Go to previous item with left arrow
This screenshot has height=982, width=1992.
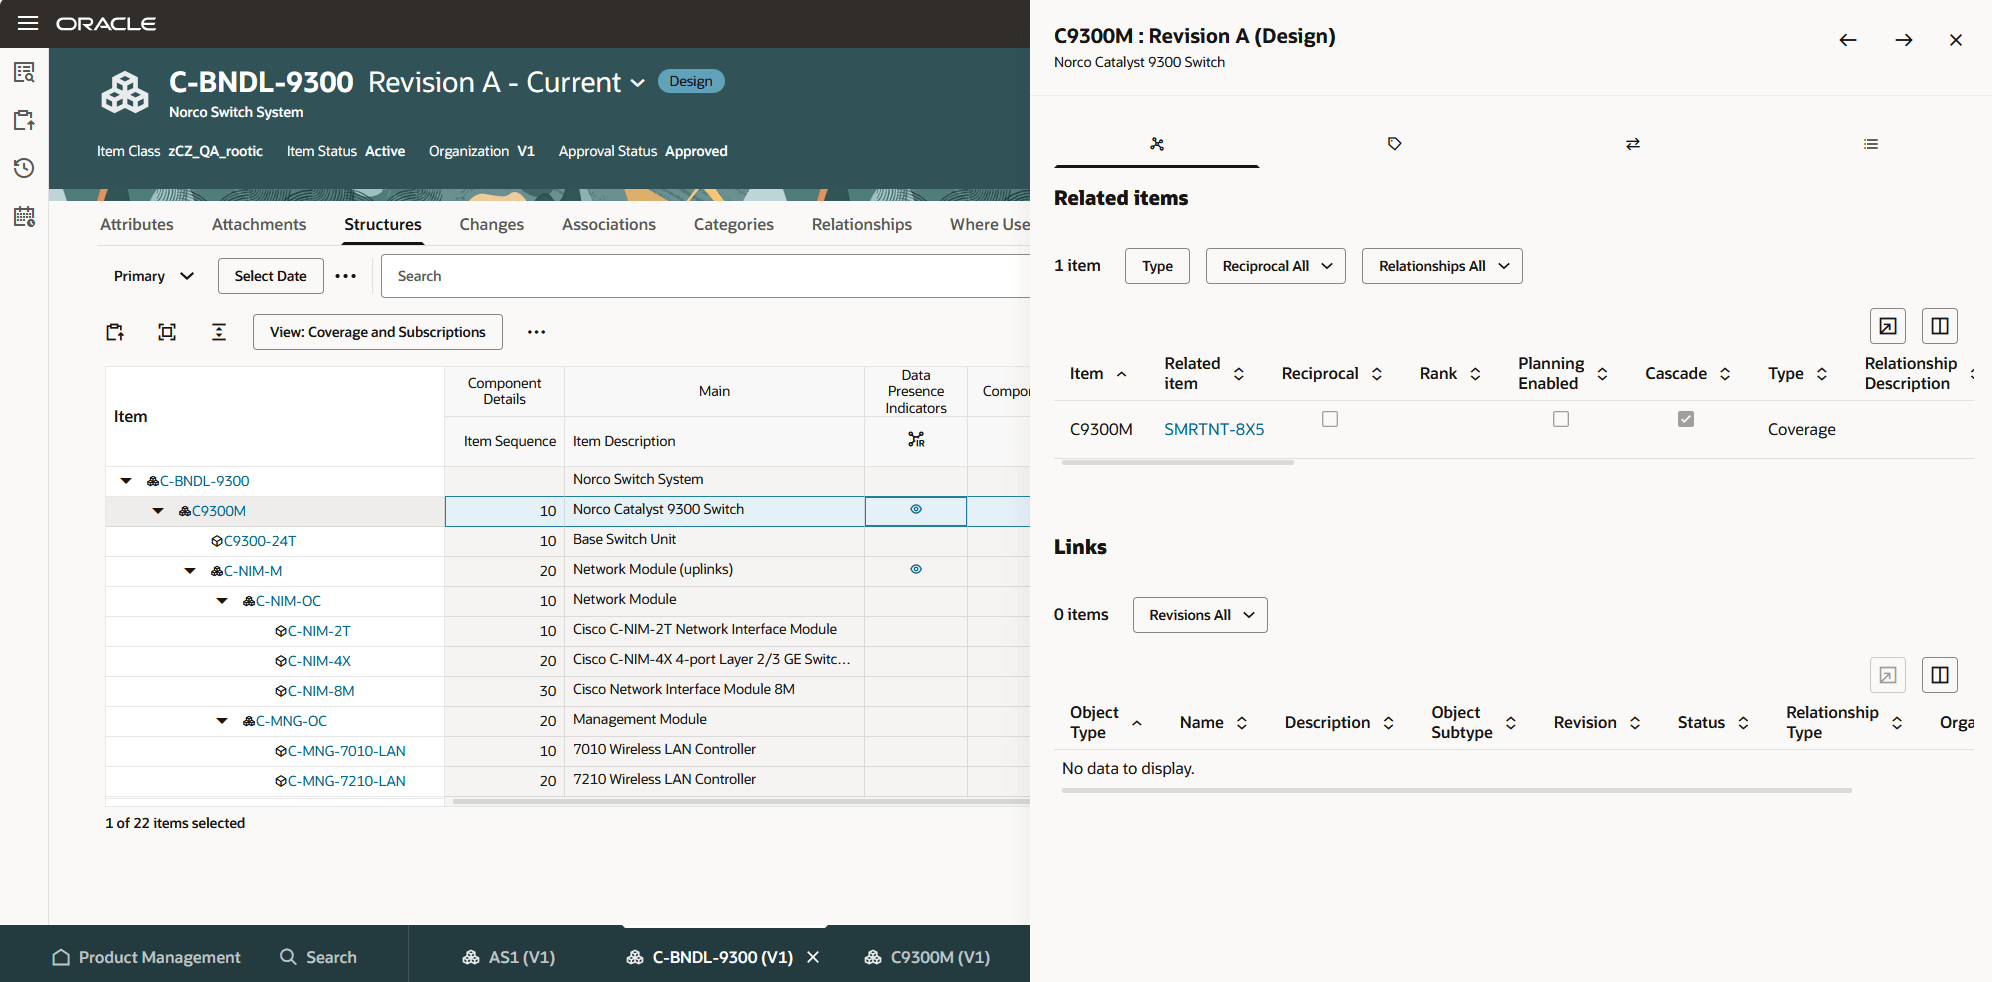(x=1848, y=40)
